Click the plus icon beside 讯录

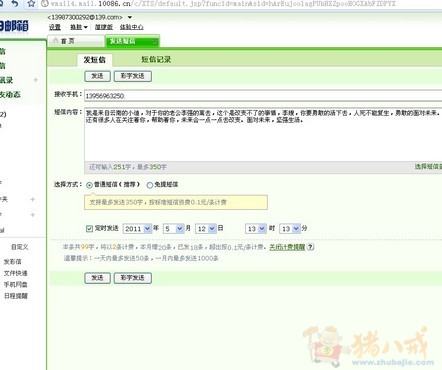coord(35,80)
